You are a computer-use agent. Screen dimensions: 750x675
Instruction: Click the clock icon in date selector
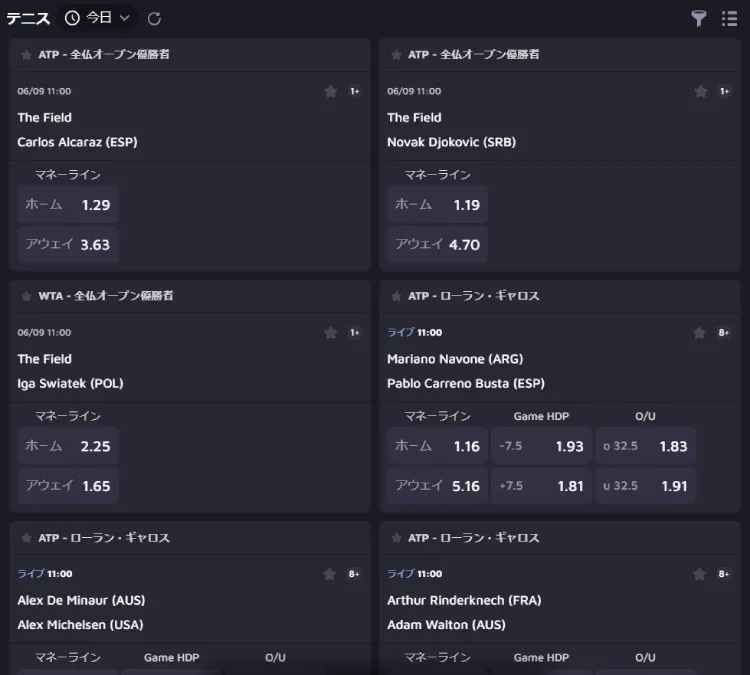(x=72, y=18)
